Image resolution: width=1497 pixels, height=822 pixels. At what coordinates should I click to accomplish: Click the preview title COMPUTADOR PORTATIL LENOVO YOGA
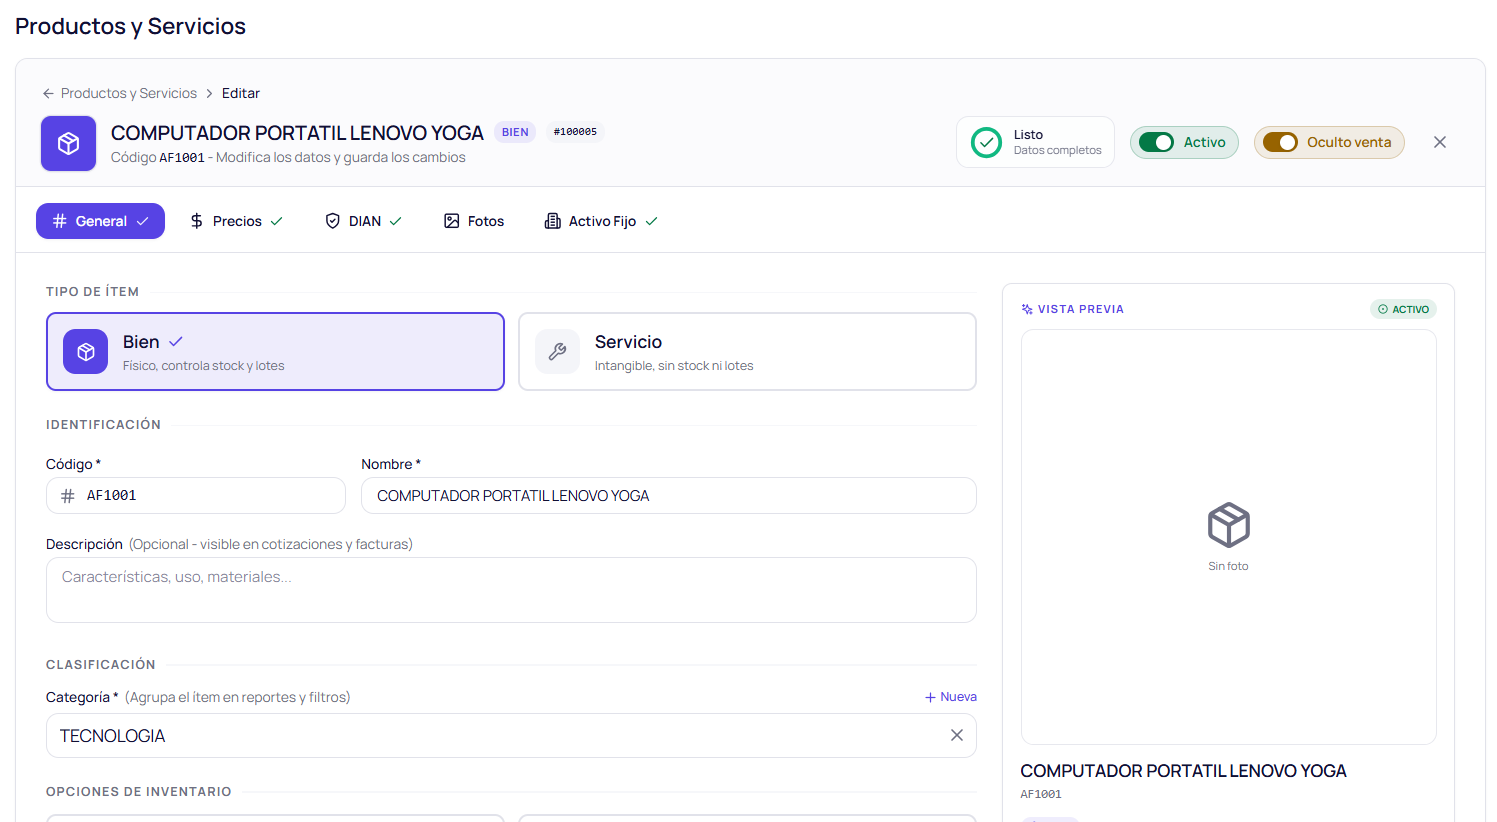tap(1183, 771)
